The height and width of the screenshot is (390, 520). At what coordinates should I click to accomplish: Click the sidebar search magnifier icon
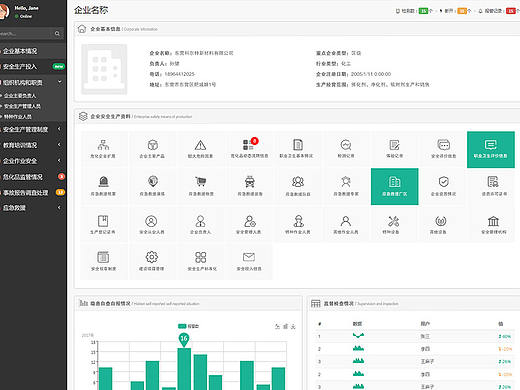(x=57, y=34)
